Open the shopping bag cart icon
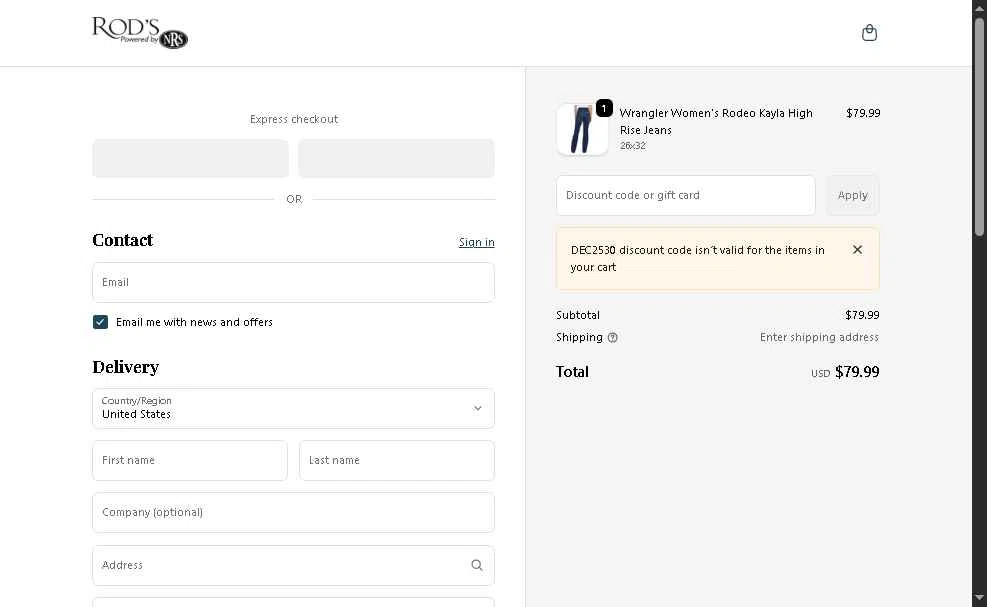 pos(869,33)
